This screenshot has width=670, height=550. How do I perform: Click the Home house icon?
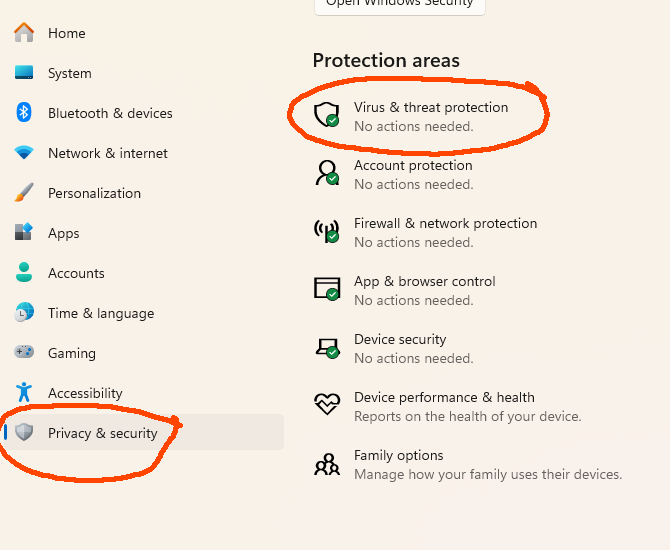[24, 32]
